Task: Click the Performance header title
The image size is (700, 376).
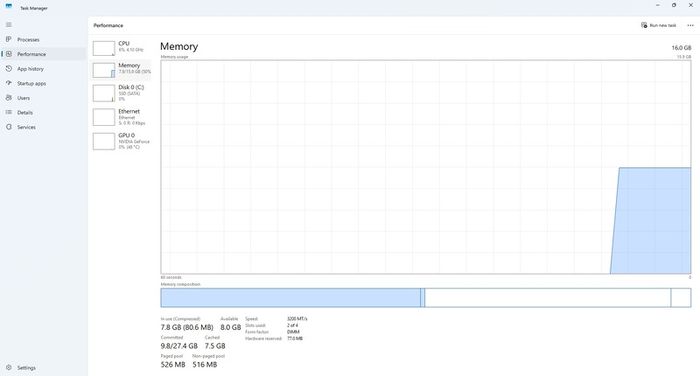Action: [x=108, y=25]
